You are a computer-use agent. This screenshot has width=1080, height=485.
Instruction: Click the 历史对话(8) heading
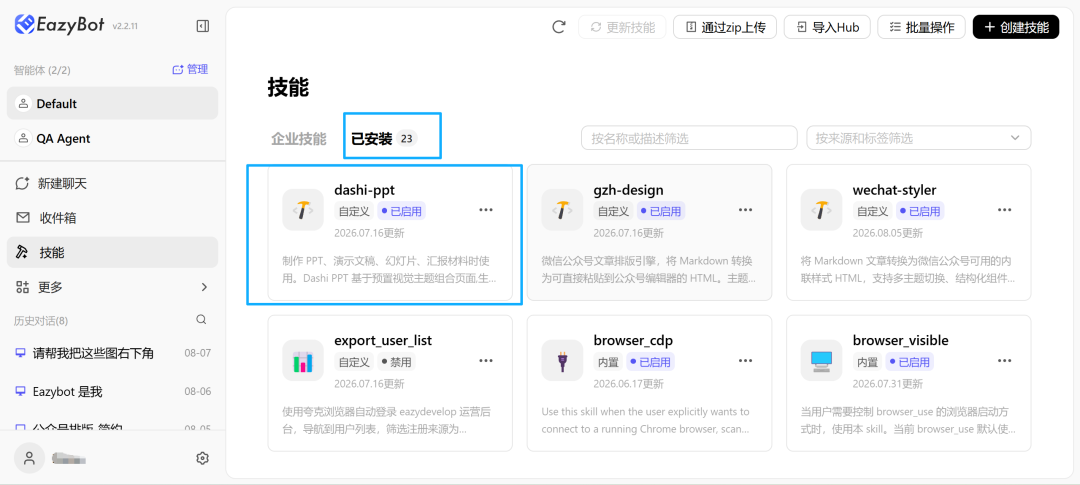click(41, 320)
